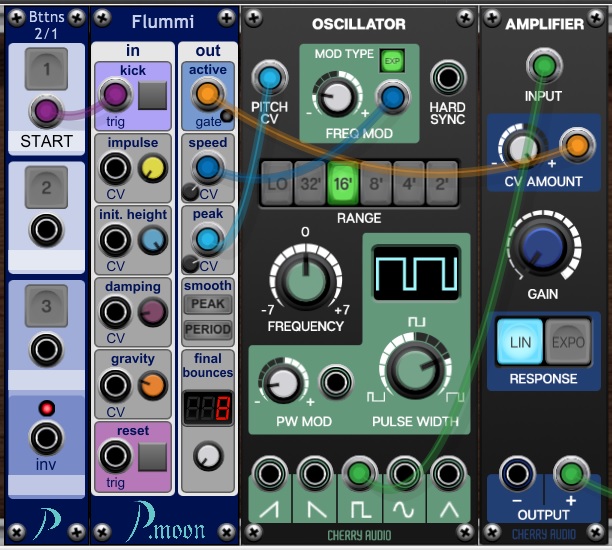Image resolution: width=612 pixels, height=550 pixels.
Task: Click the sine waveform output jack
Action: (402, 474)
